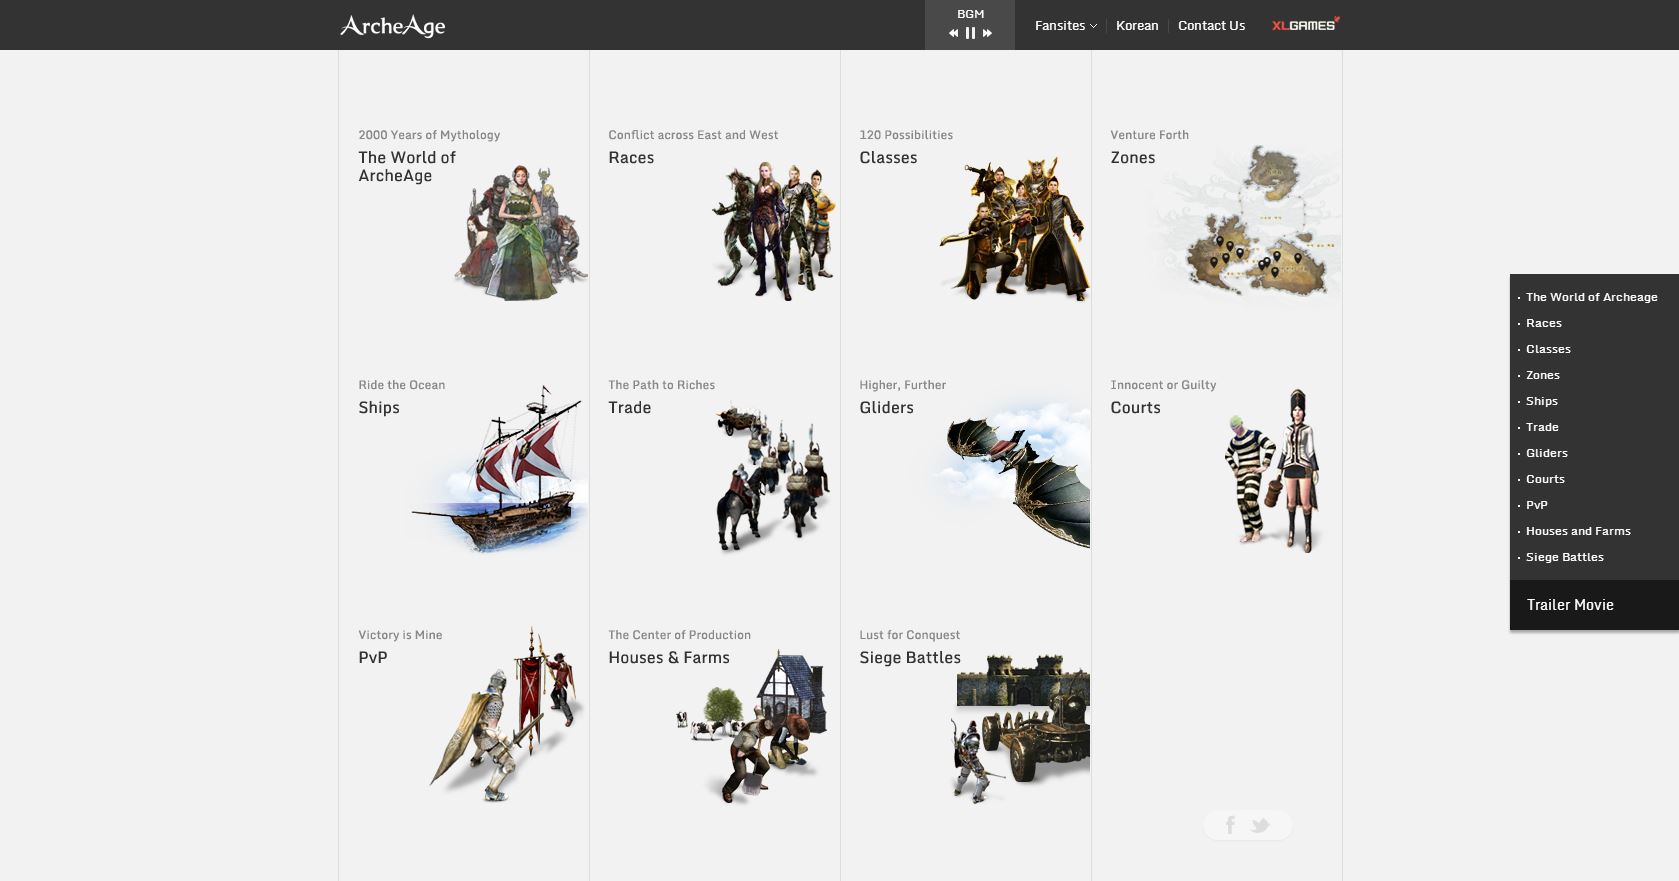Click the world map Zones image

pos(1245,225)
